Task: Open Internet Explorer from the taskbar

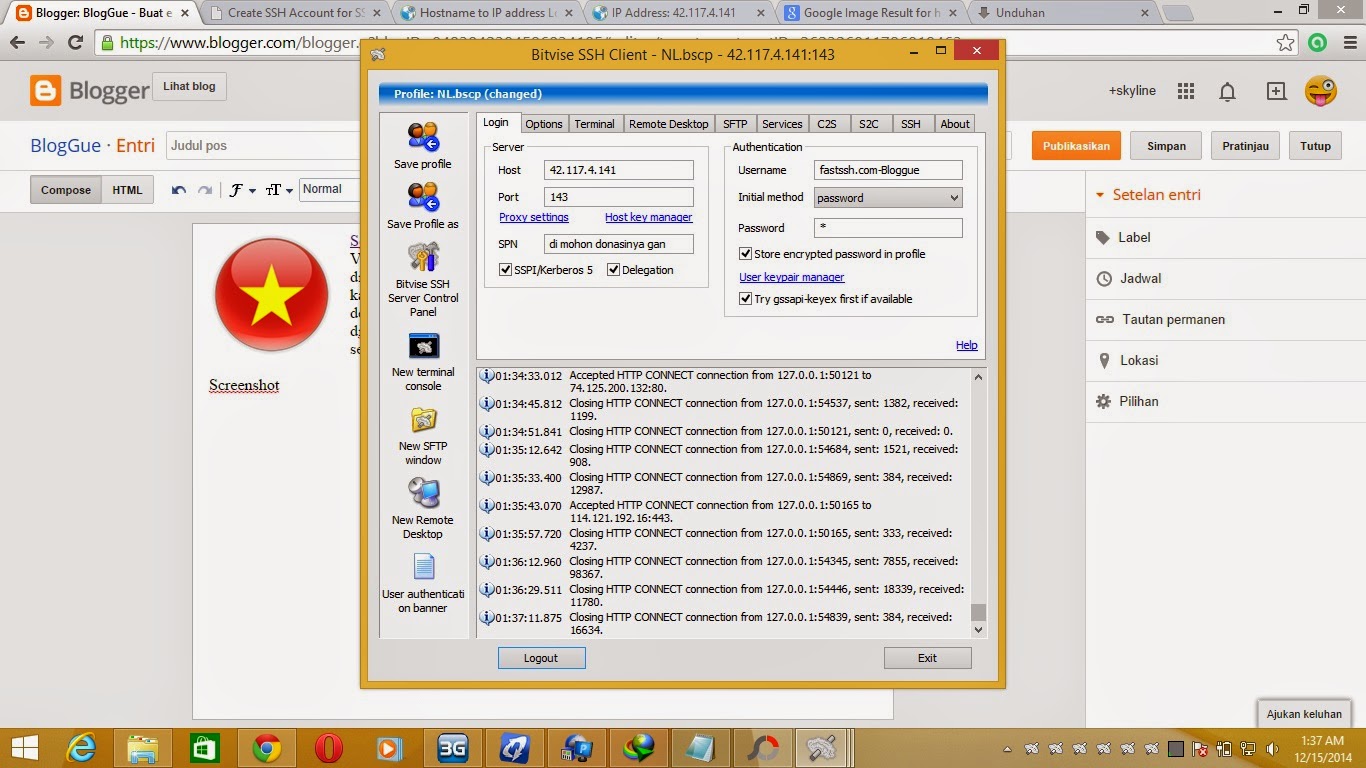Action: click(x=81, y=748)
